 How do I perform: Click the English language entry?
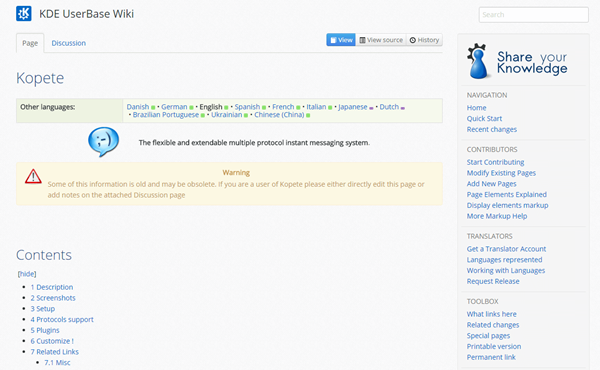[211, 107]
